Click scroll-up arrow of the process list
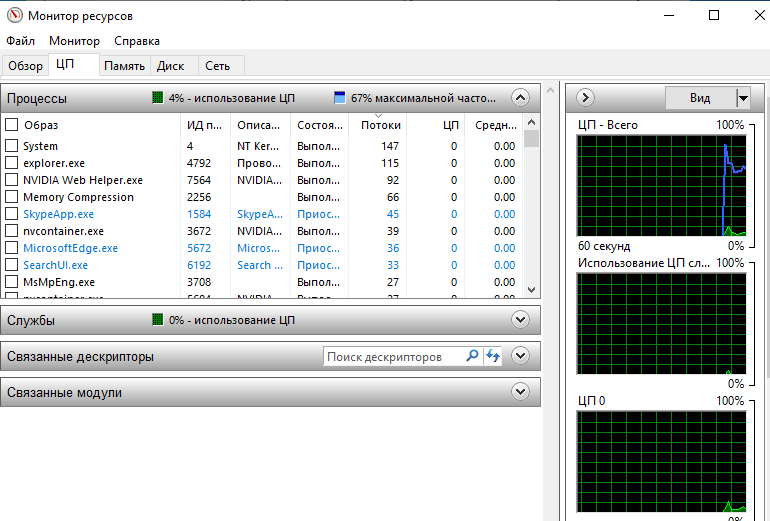770x521 pixels. point(531,122)
